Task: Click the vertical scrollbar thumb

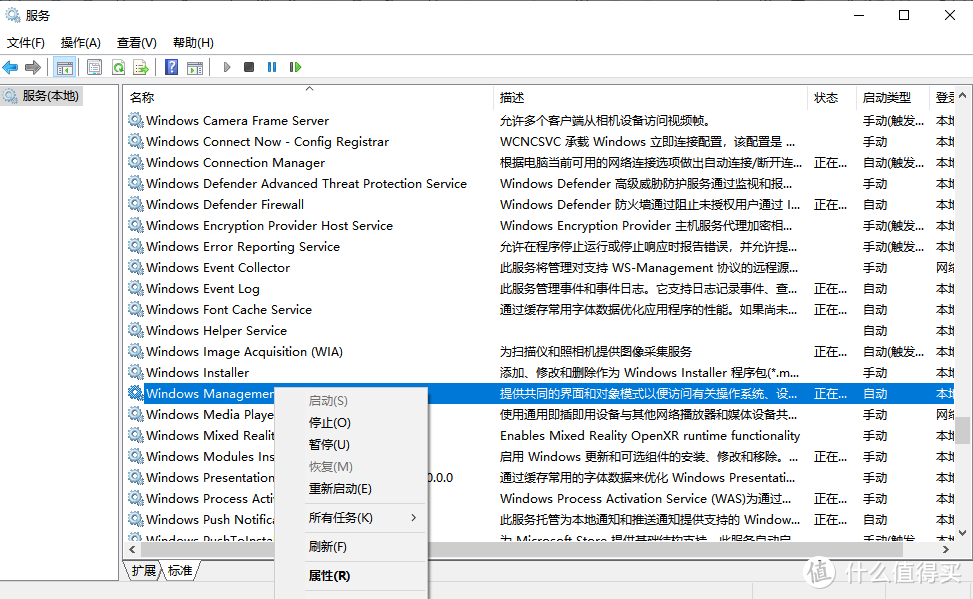Action: (x=962, y=430)
